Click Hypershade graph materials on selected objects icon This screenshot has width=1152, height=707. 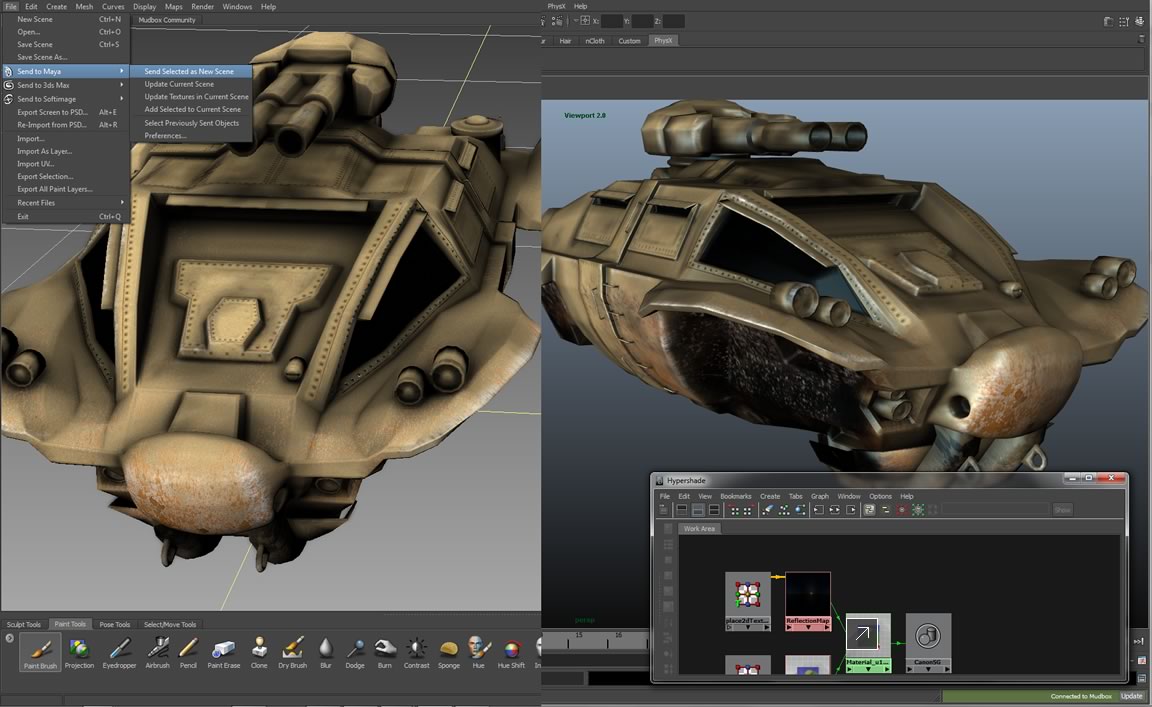(800, 509)
